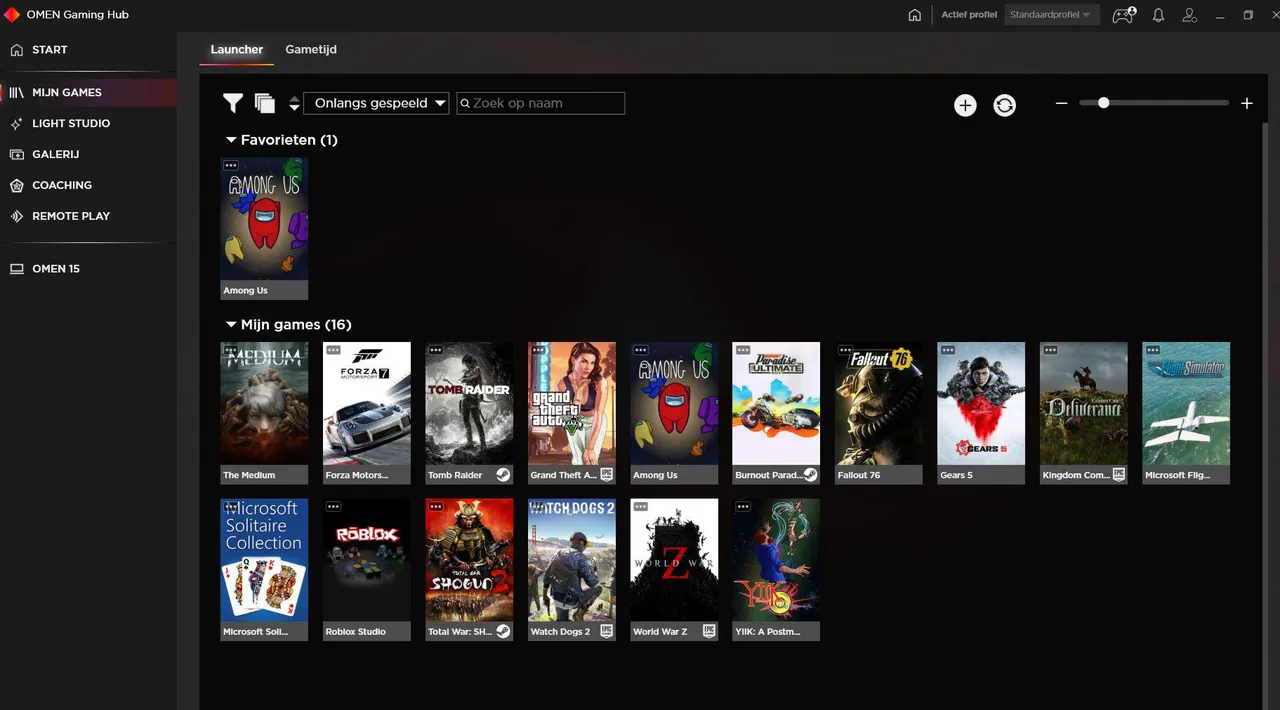
Task: Add a game with the plus circle button
Action: pos(965,105)
